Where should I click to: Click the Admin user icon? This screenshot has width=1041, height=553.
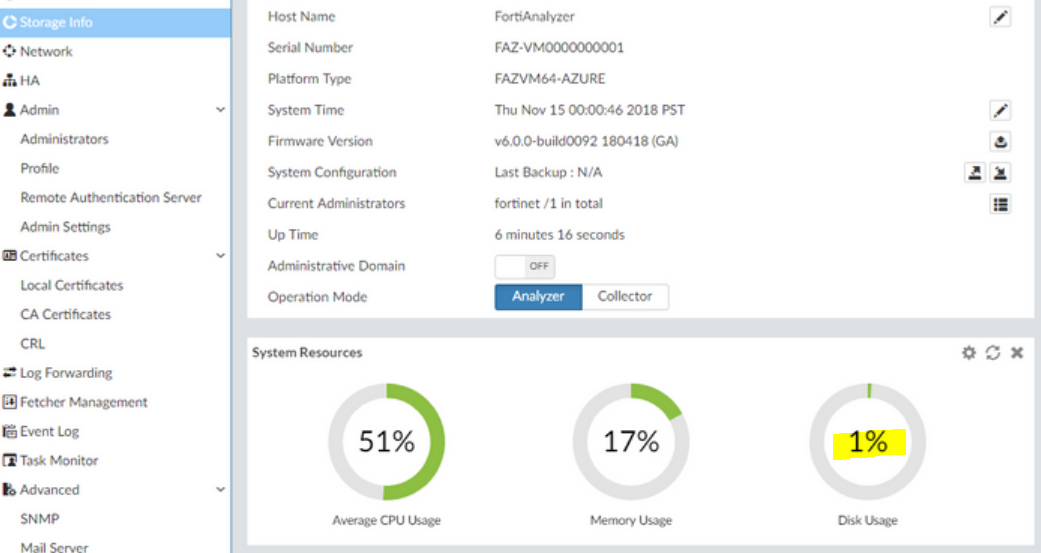pos(9,110)
